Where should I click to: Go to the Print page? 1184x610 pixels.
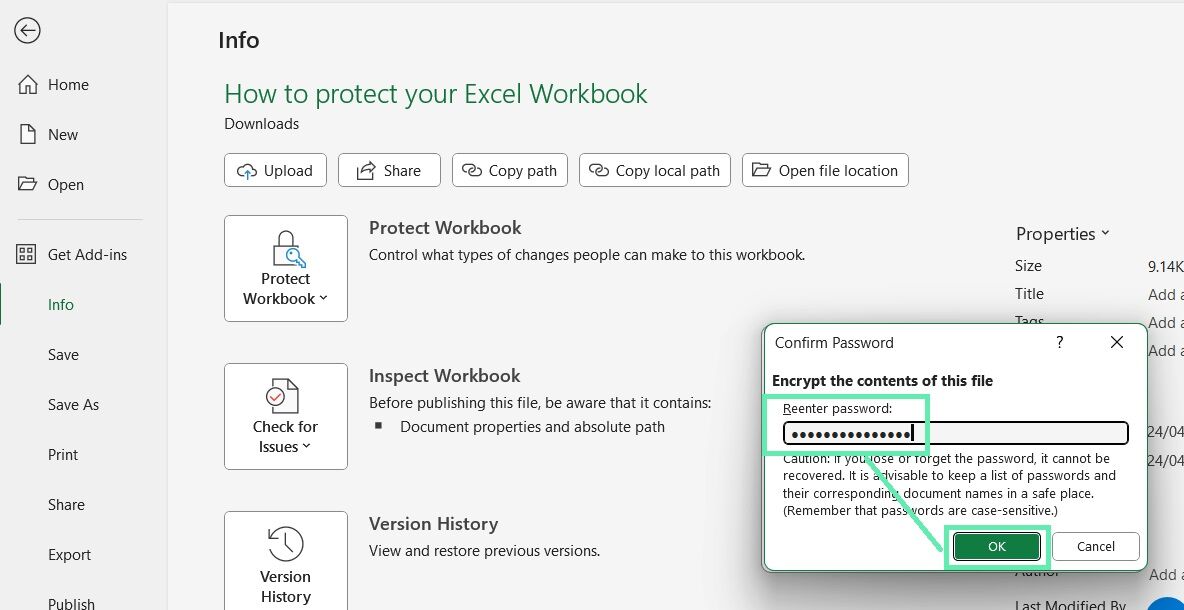coord(63,454)
